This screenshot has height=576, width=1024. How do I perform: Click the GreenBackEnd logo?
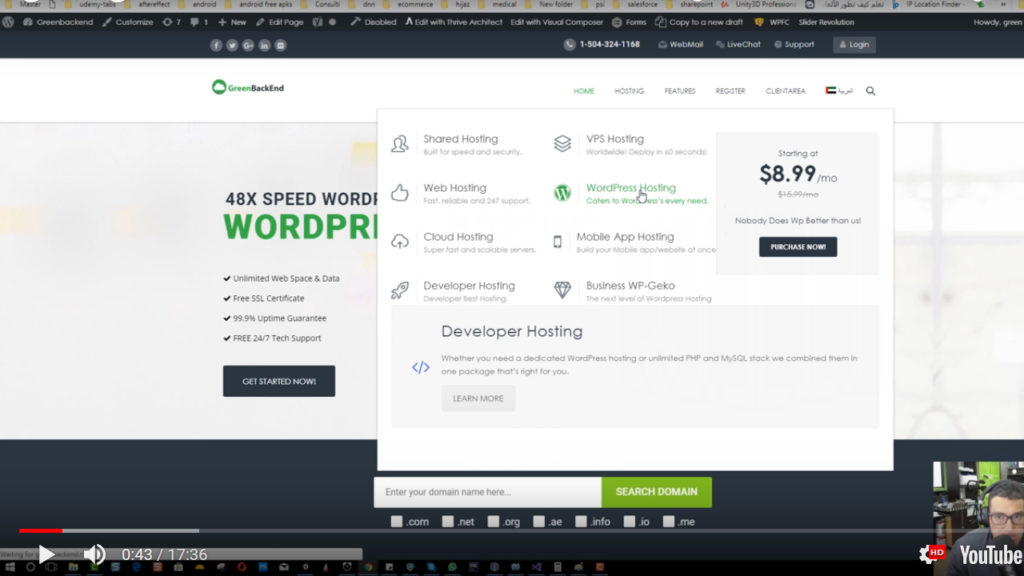248,88
